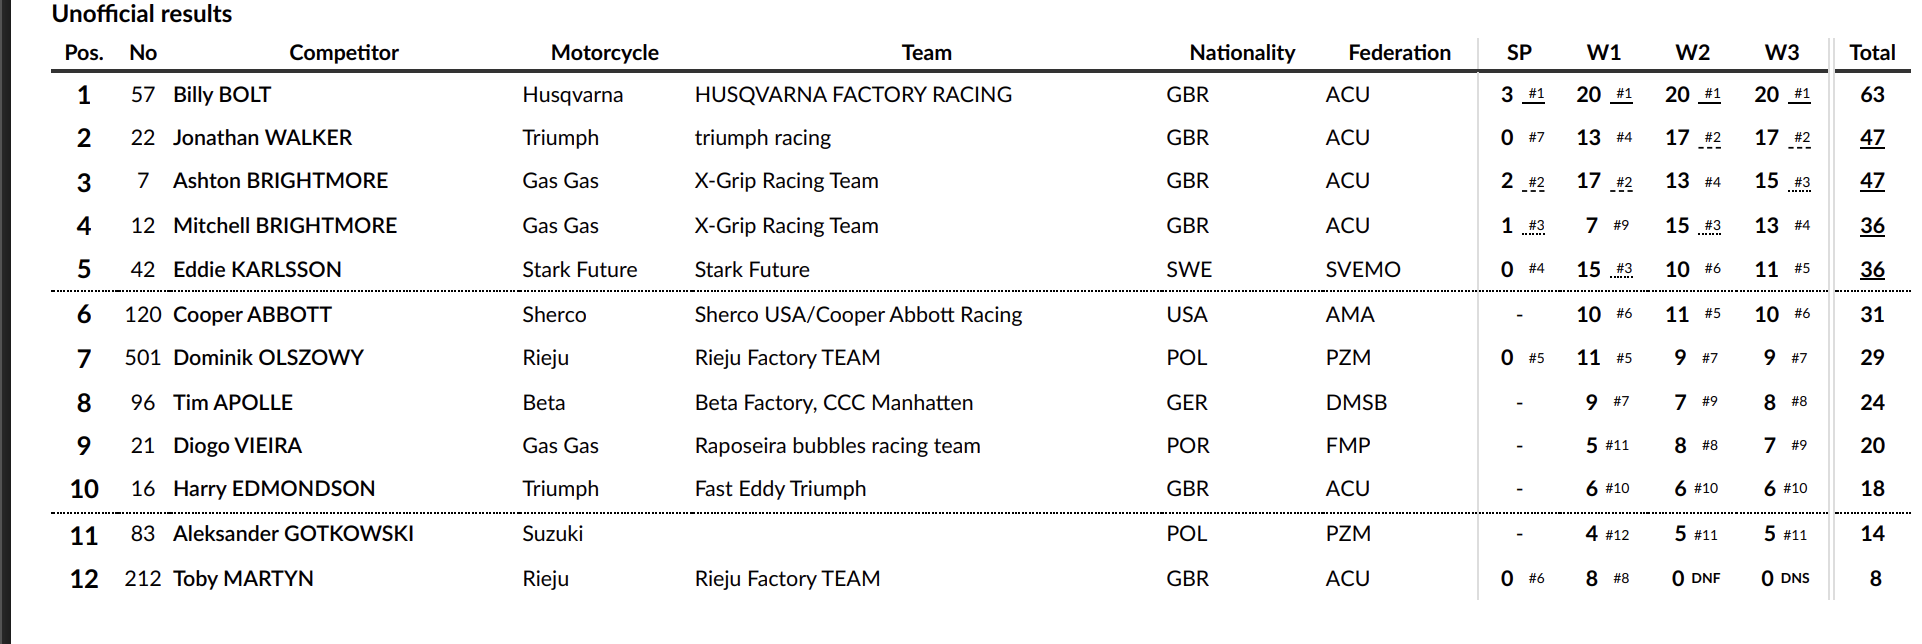Select Jonathan WALKER's name
Image resolution: width=1922 pixels, height=644 pixels.
tap(262, 138)
